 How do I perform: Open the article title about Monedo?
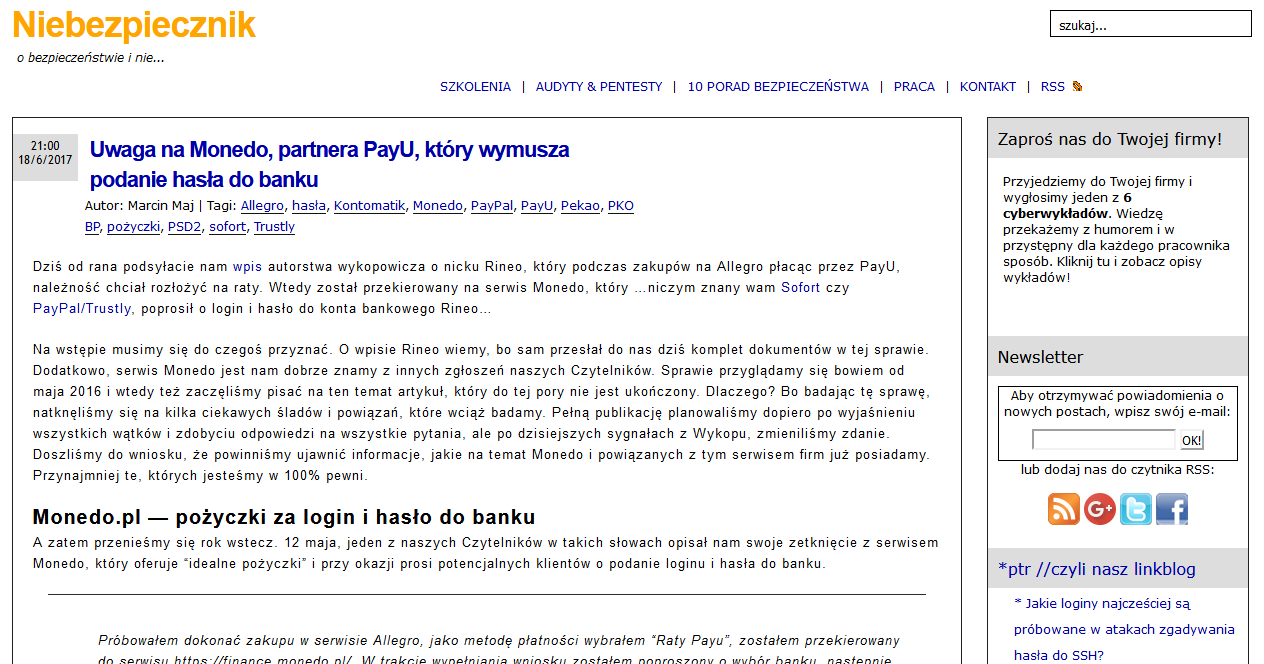(x=329, y=165)
